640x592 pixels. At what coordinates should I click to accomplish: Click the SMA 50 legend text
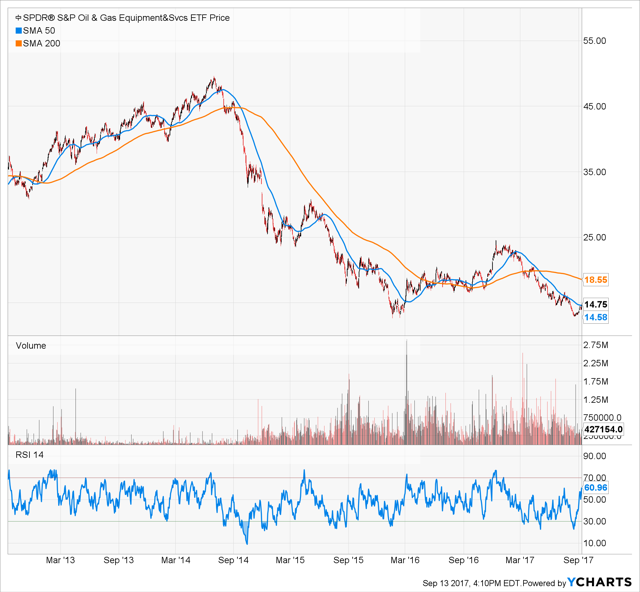point(39,31)
